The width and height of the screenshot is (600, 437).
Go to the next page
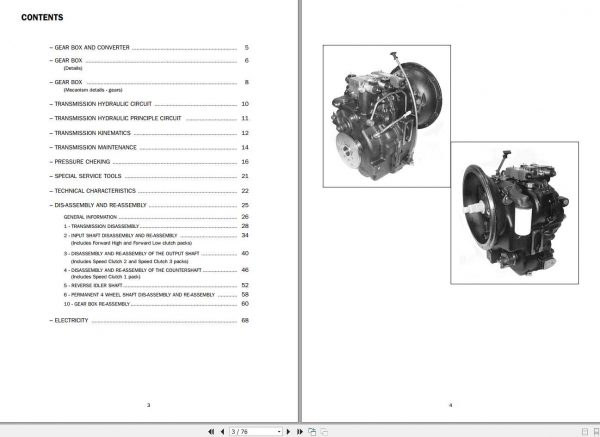289,432
